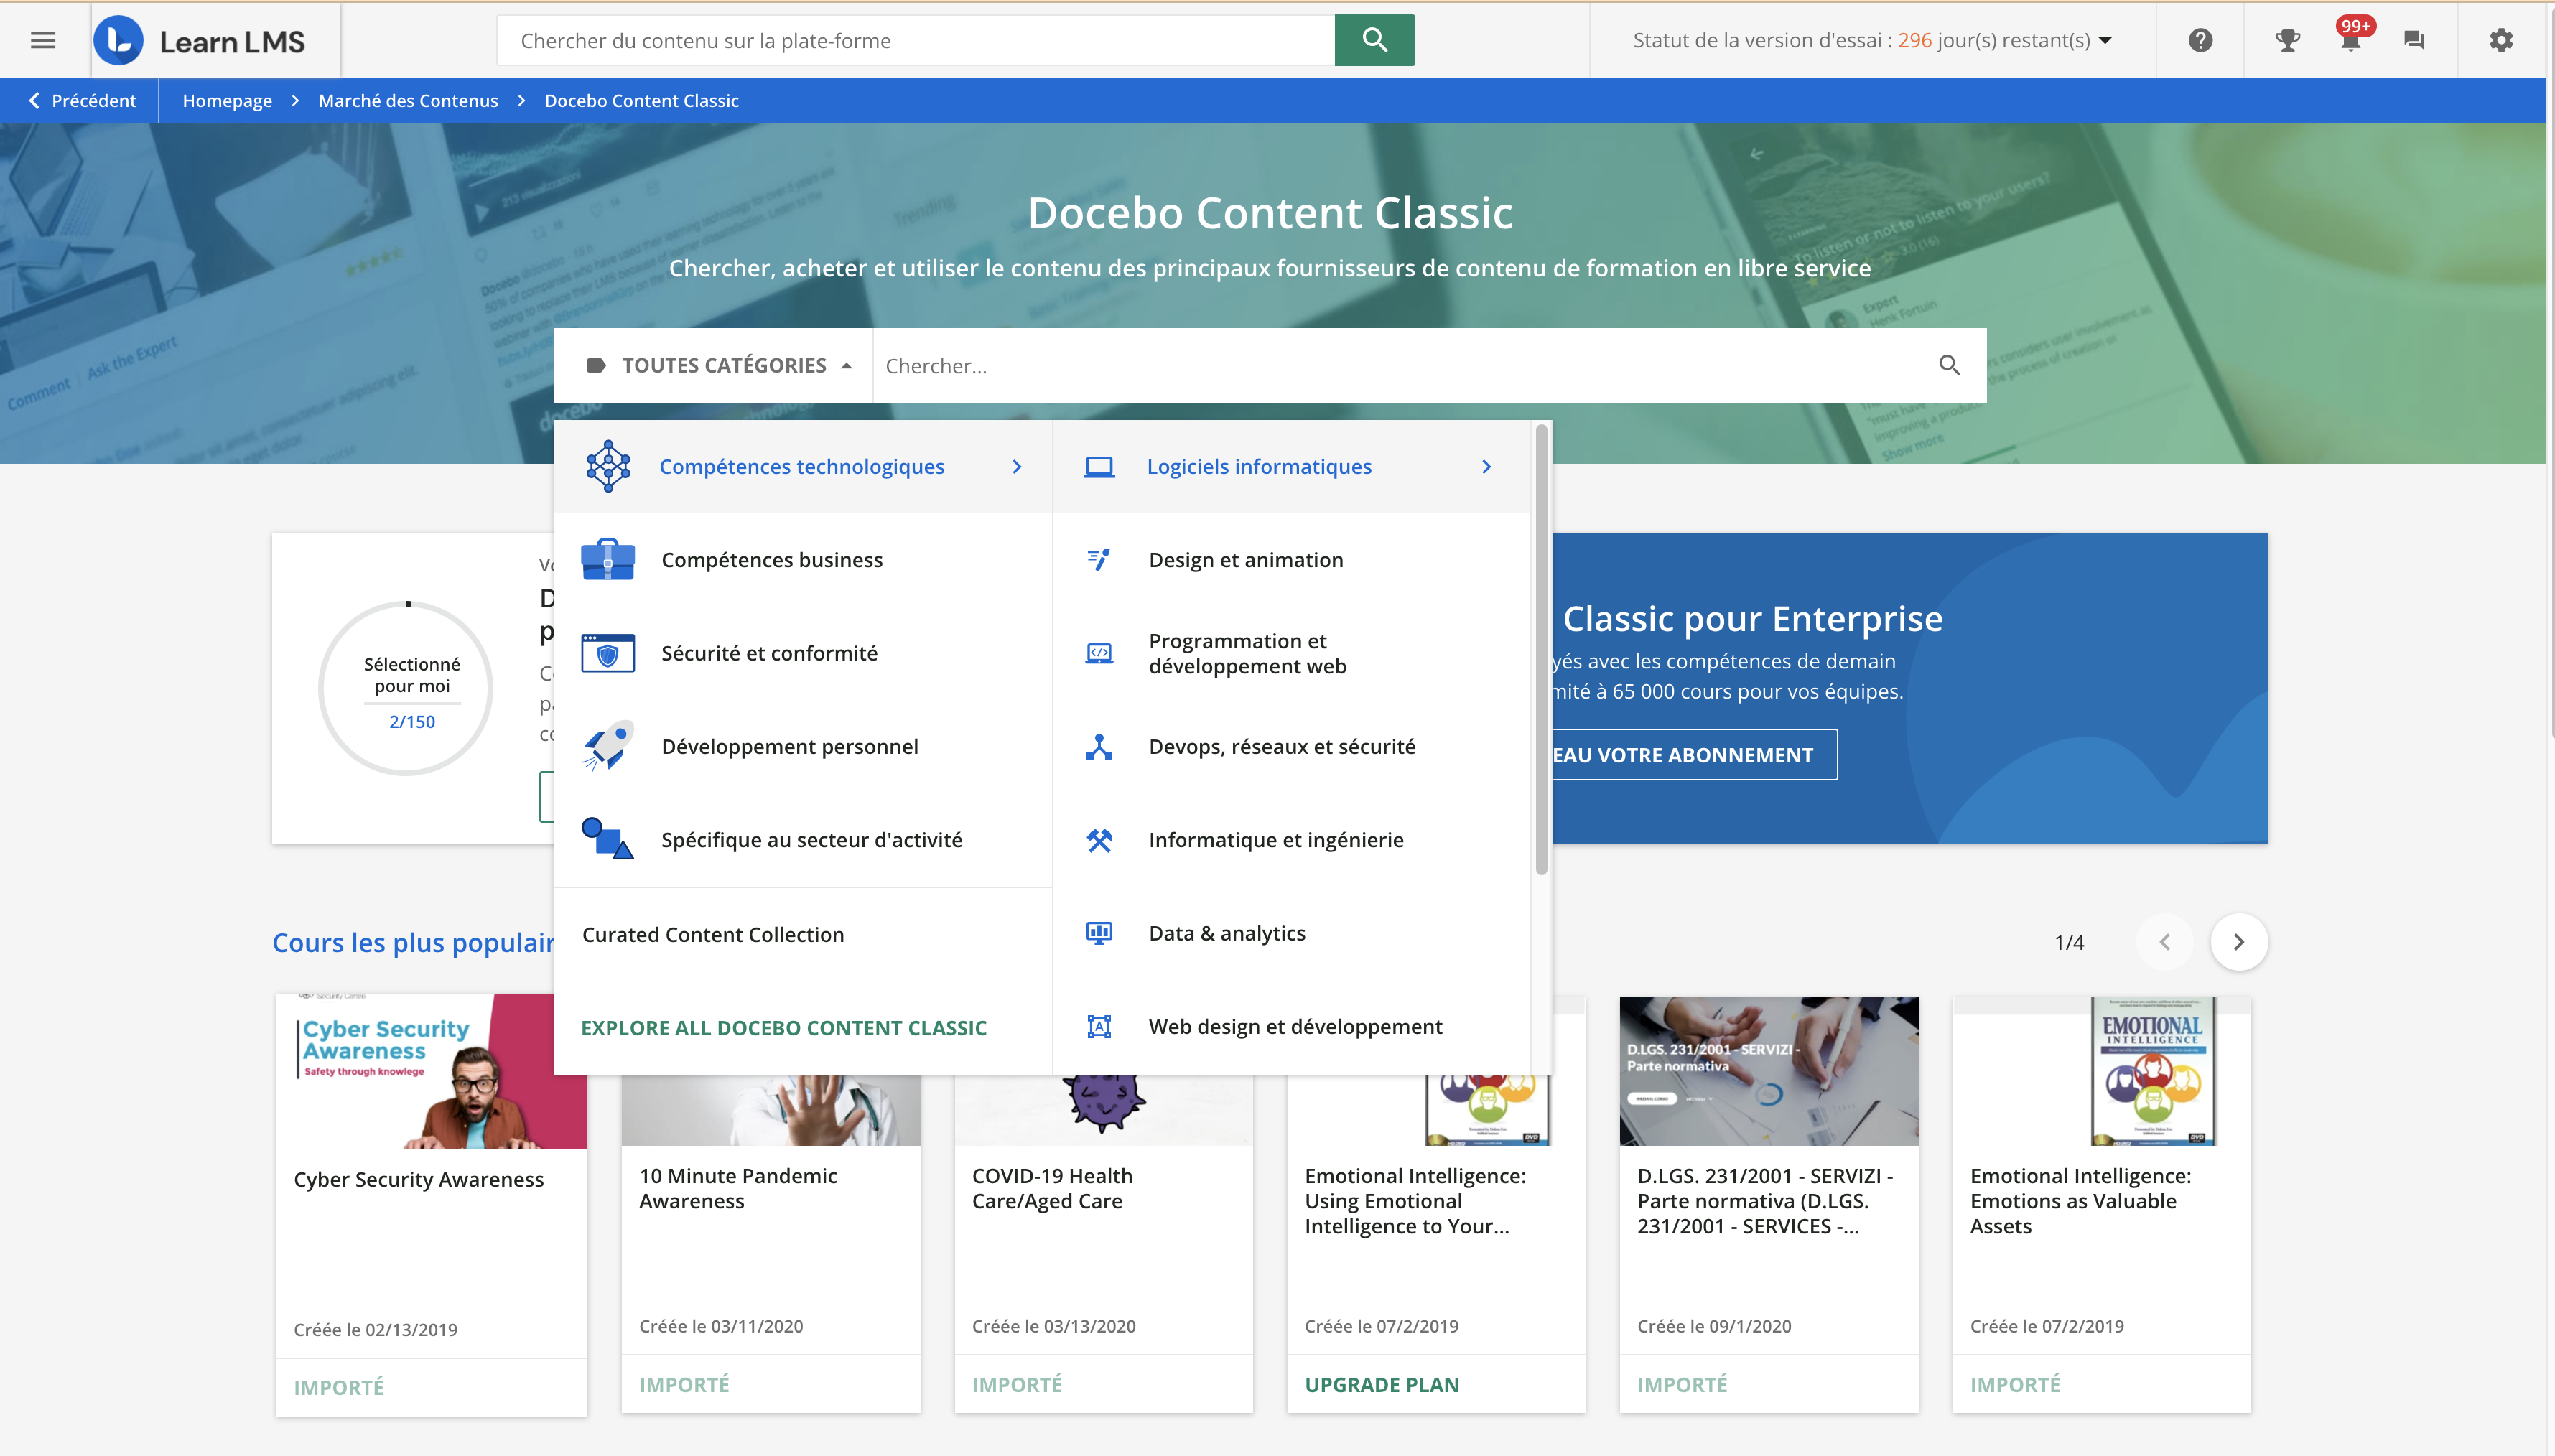Viewport: 2555px width, 1456px height.
Task: Click the magnifier in the Chercher field
Action: point(1949,365)
